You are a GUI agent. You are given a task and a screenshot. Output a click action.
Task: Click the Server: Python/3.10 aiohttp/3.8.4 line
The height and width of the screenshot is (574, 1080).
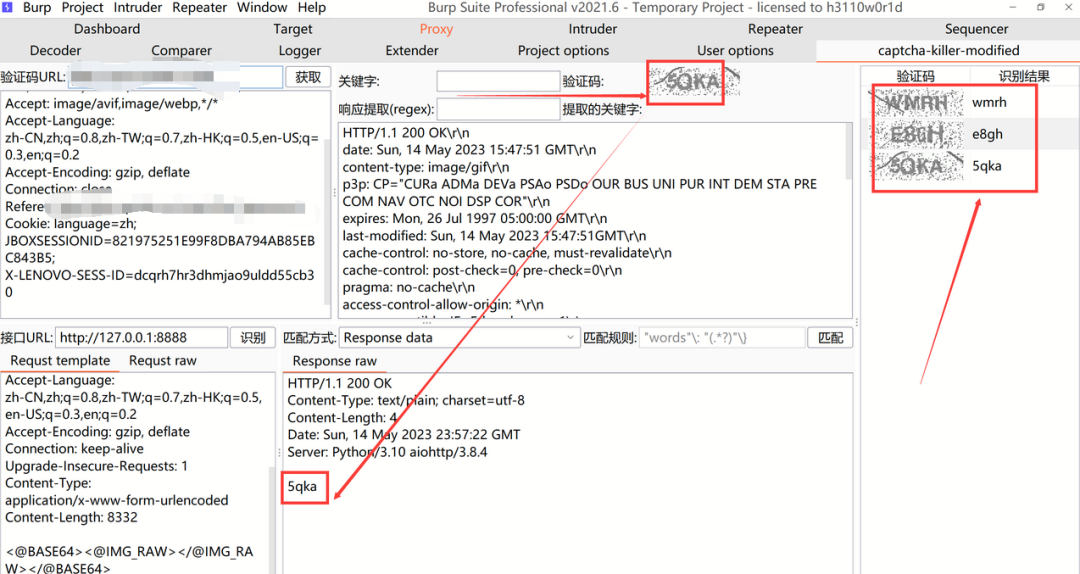coord(387,452)
